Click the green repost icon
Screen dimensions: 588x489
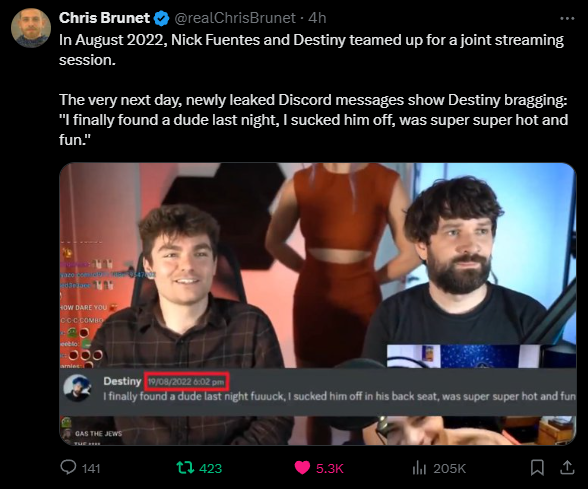[185, 468]
